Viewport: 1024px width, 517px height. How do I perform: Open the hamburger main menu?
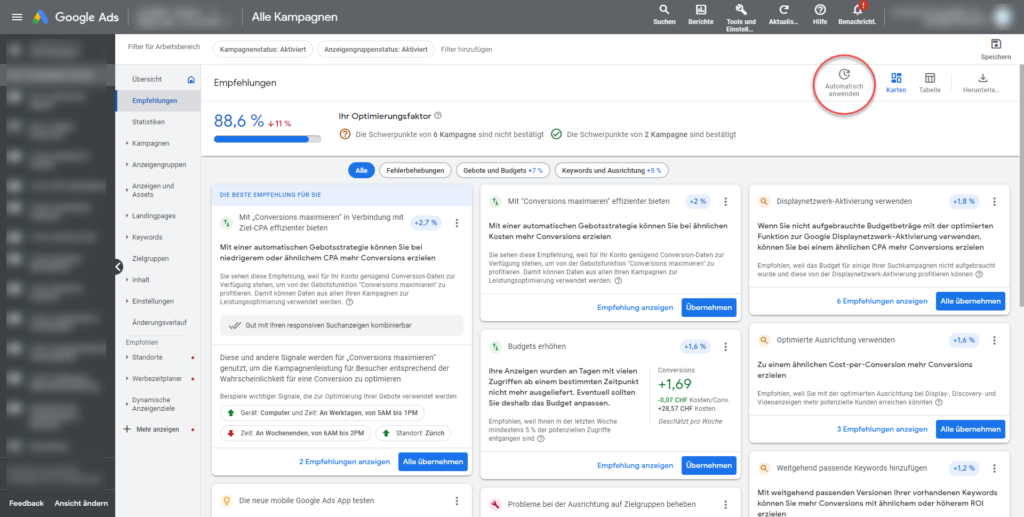pos(17,17)
